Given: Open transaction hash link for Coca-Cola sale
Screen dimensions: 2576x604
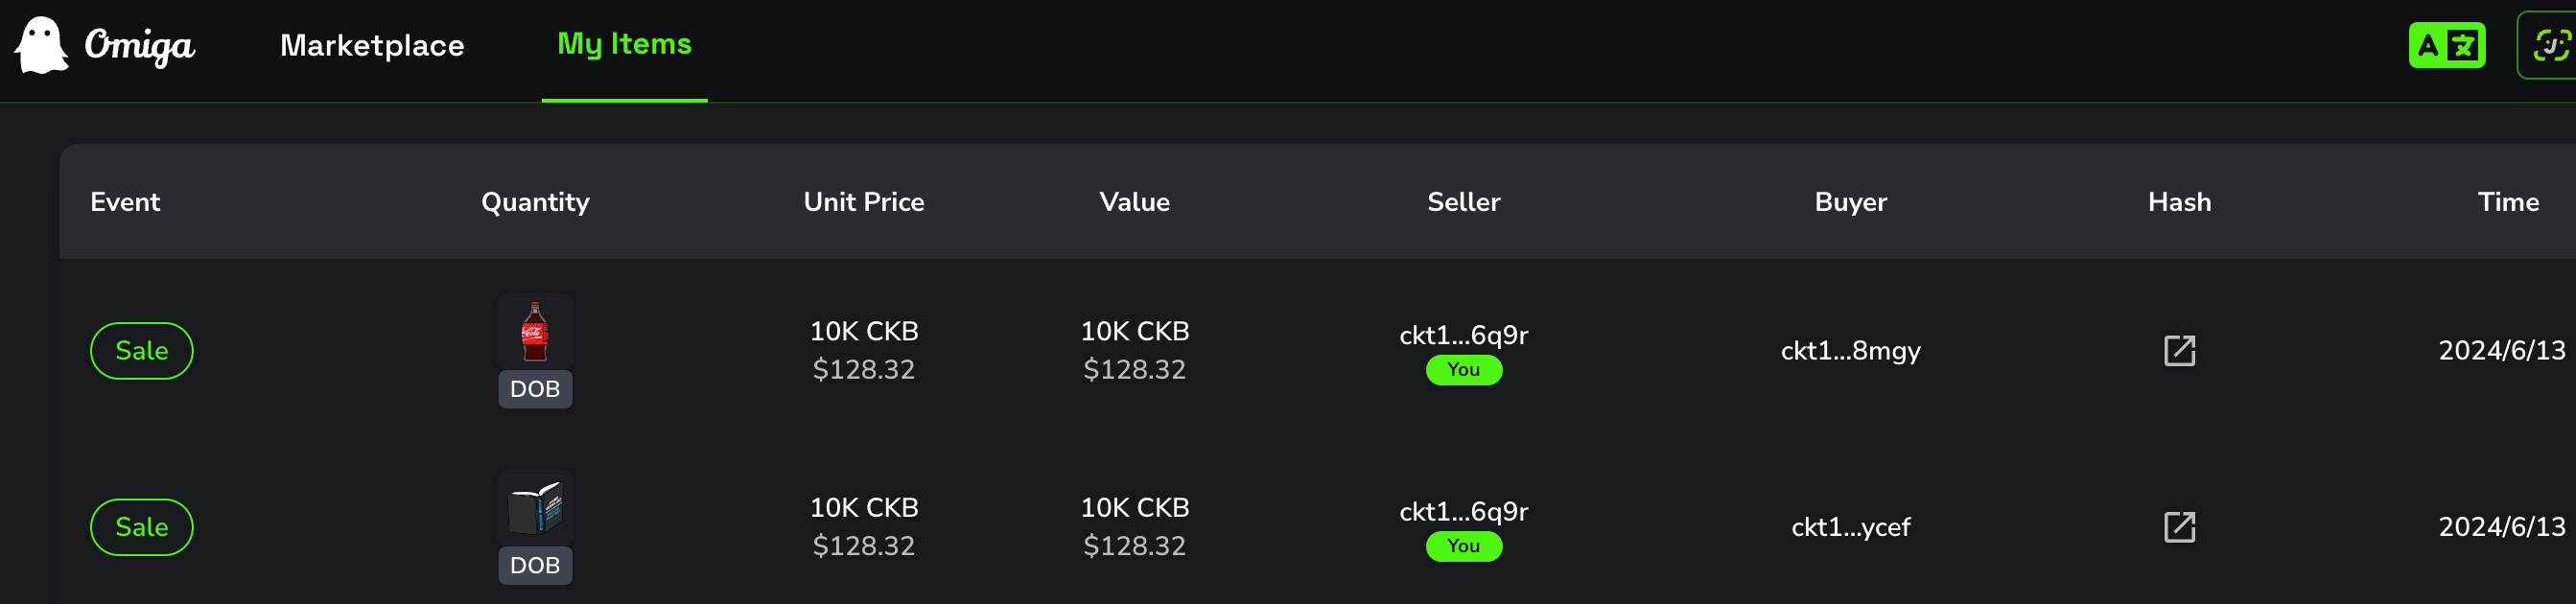Looking at the screenshot, I should [x=2179, y=351].
